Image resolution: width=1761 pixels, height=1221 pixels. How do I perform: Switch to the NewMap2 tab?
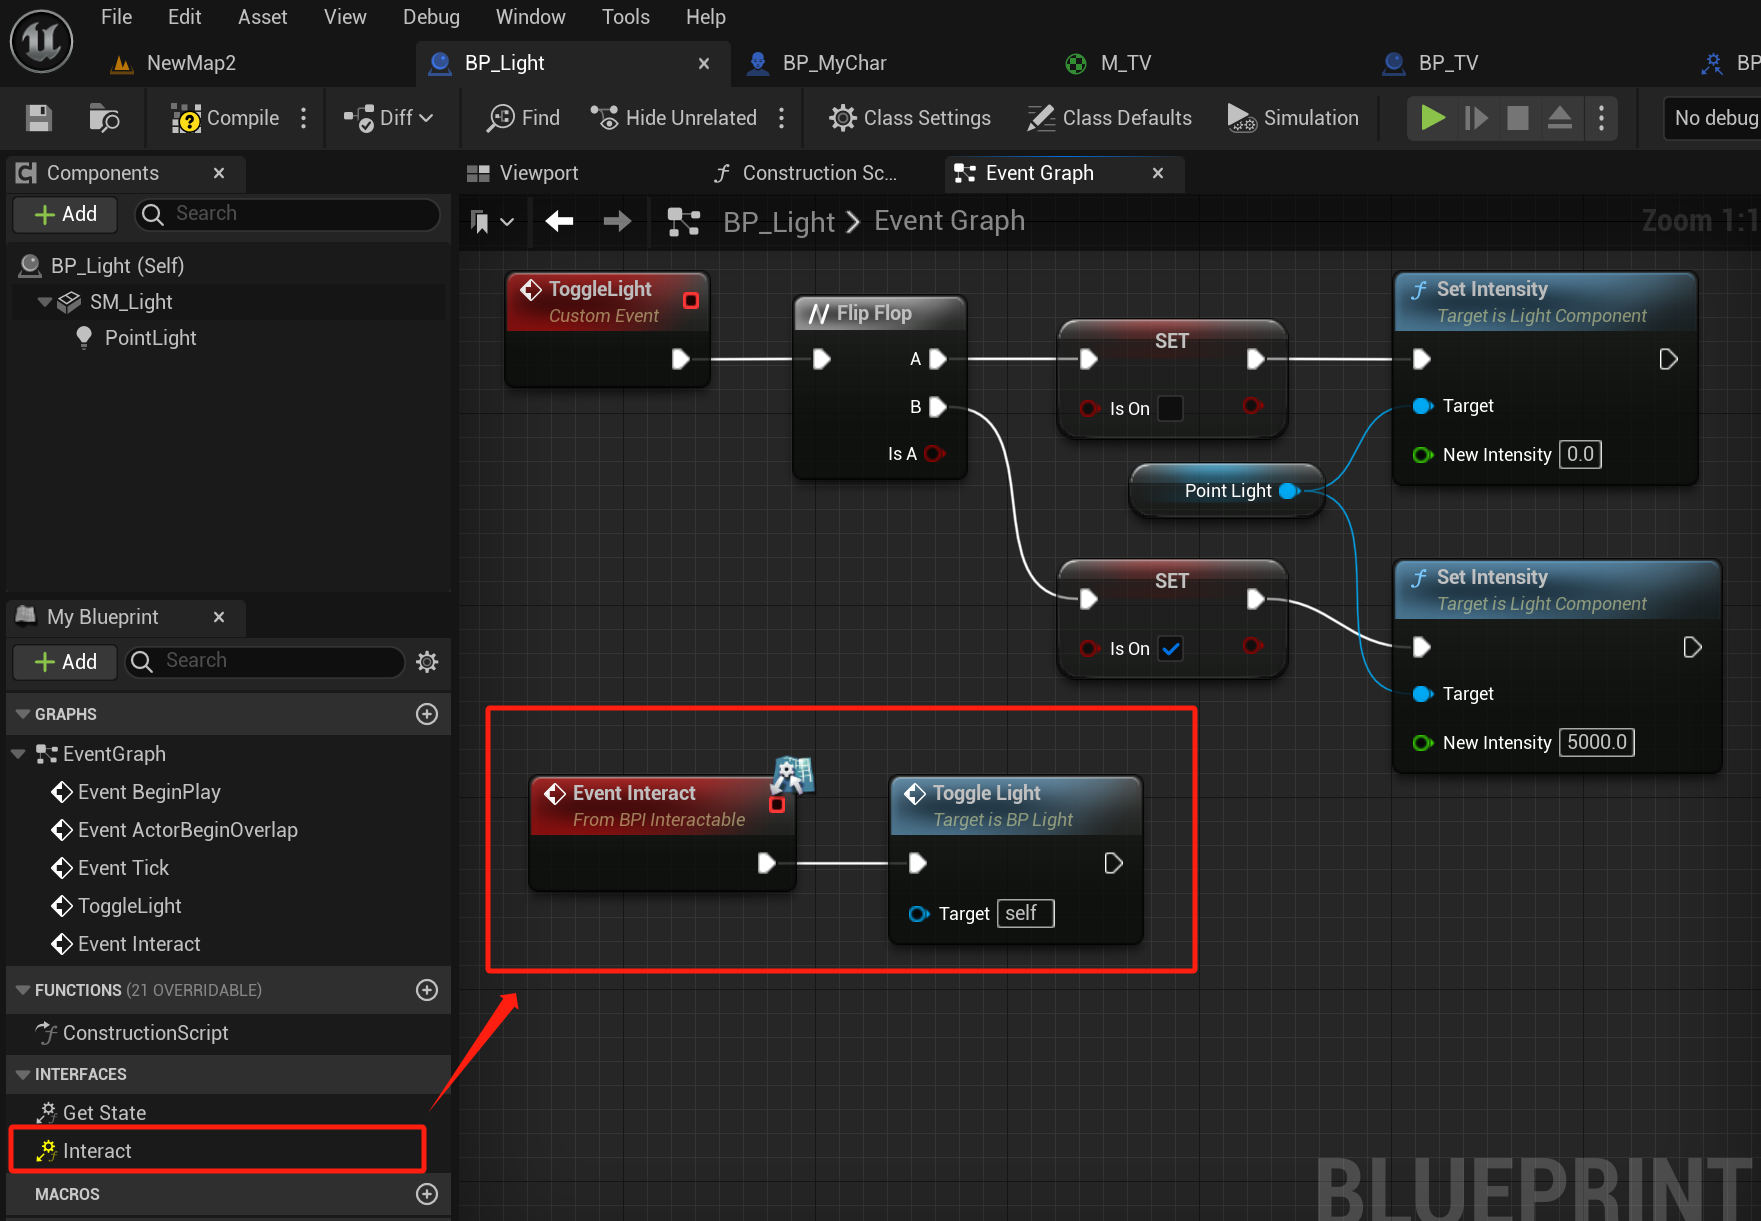(x=175, y=63)
